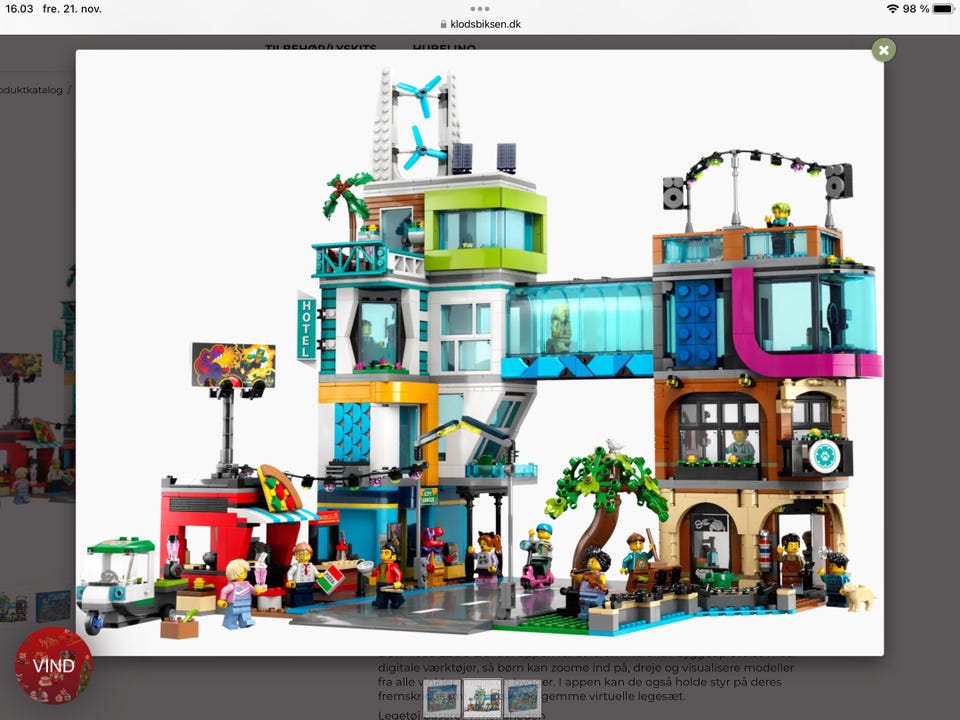Tap the enlarged LEGO city set image
The height and width of the screenshot is (720, 960).
coord(479,353)
